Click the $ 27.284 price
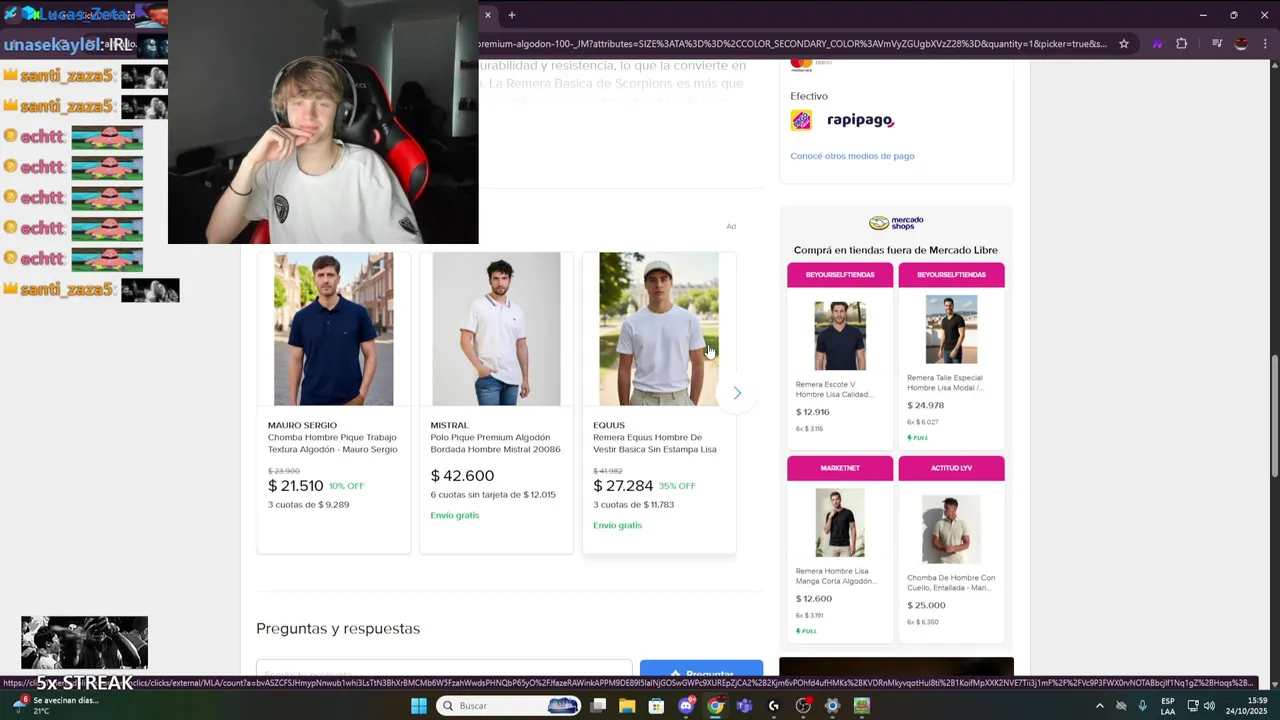The width and height of the screenshot is (1280, 720). [x=623, y=486]
